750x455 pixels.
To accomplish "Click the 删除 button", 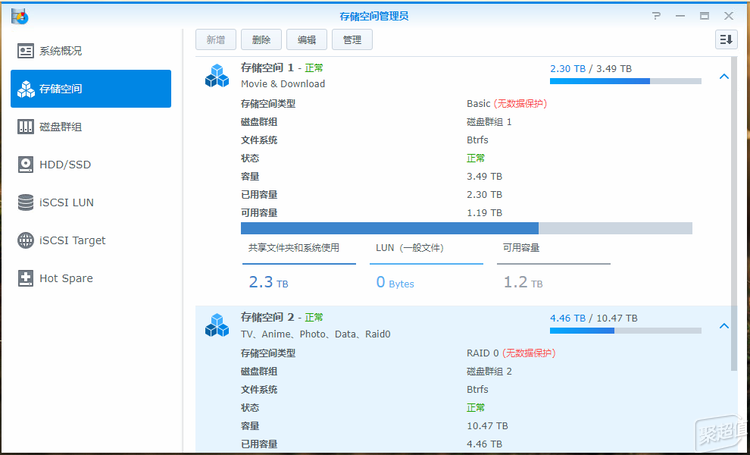I will [261, 39].
